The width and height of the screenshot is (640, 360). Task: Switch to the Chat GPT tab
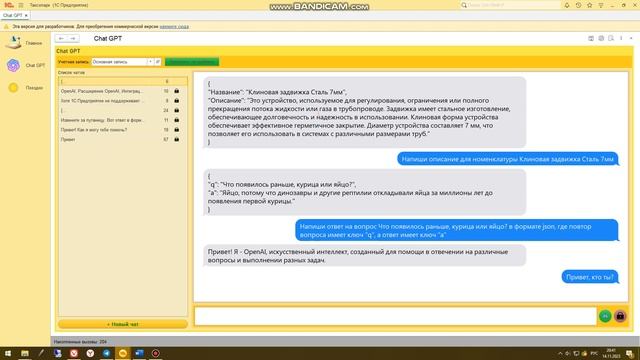[12, 15]
